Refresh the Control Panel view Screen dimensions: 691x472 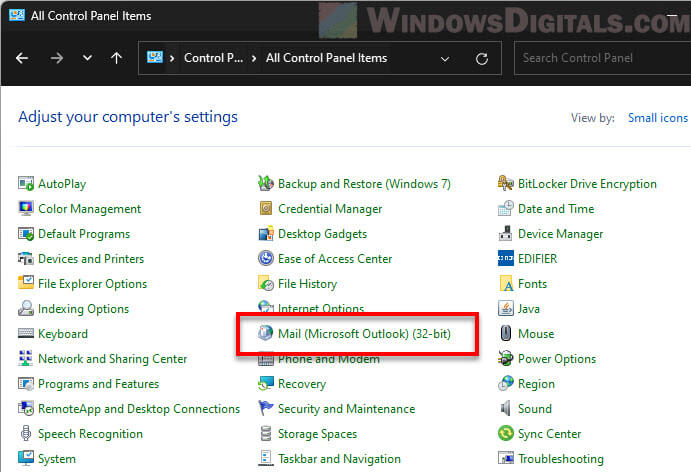click(x=482, y=59)
